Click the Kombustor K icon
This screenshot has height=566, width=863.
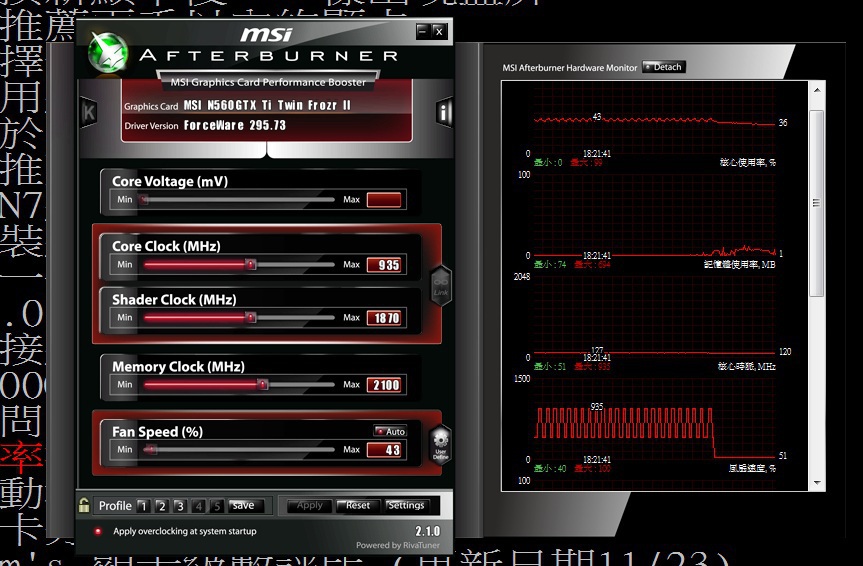[89, 112]
